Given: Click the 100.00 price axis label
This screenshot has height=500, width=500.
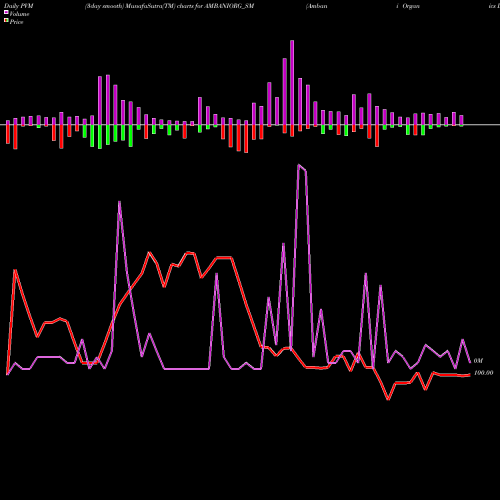Looking at the screenshot, I should tap(483, 373).
